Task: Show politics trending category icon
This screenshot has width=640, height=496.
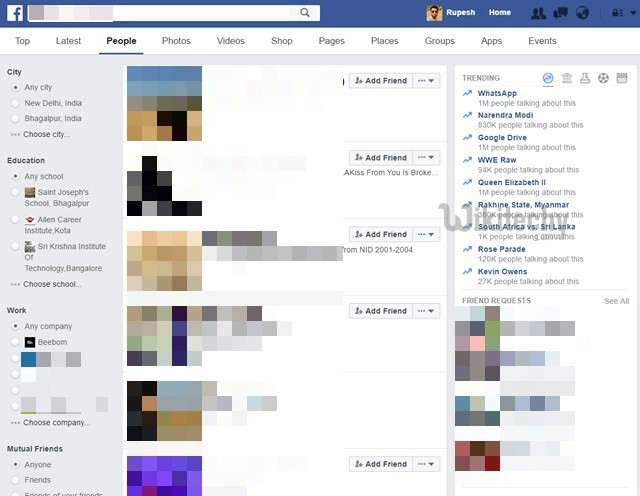Action: coord(567,78)
